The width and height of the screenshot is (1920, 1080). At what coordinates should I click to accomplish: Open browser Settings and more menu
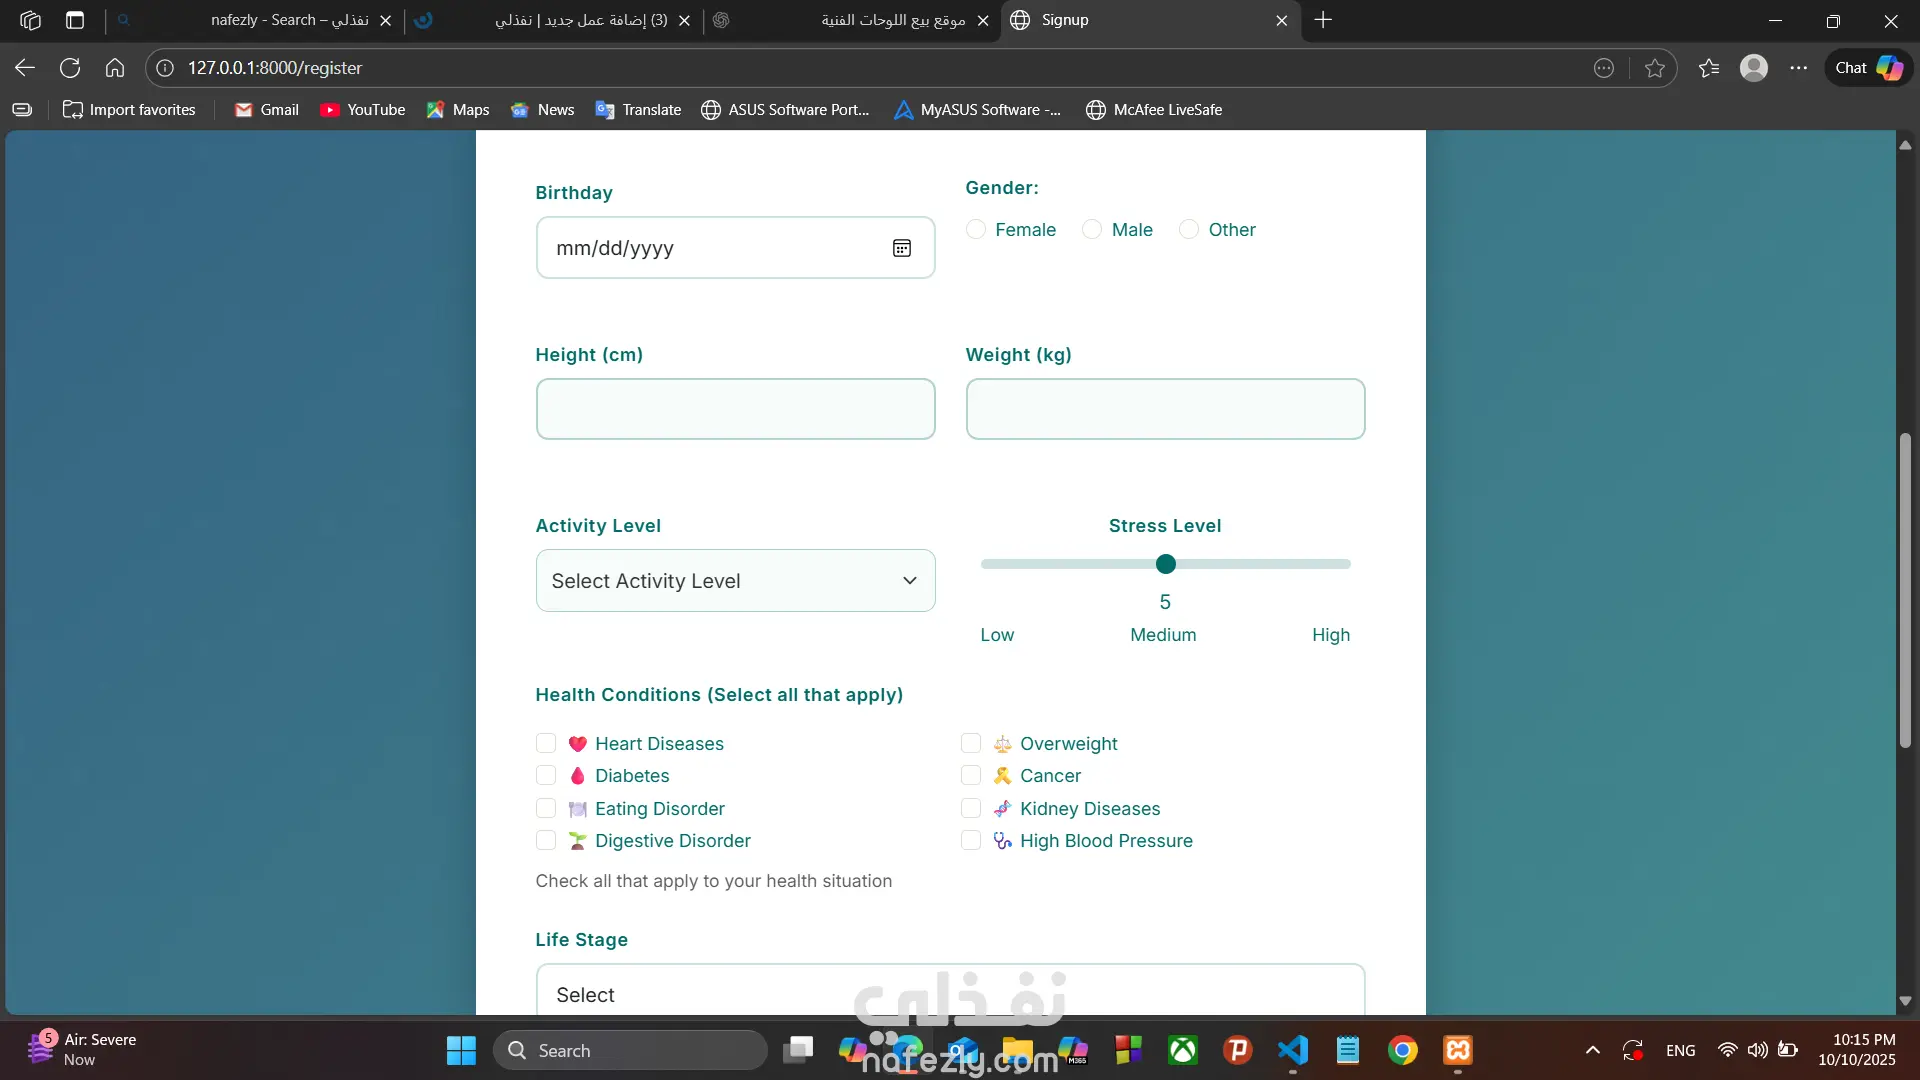[1799, 68]
